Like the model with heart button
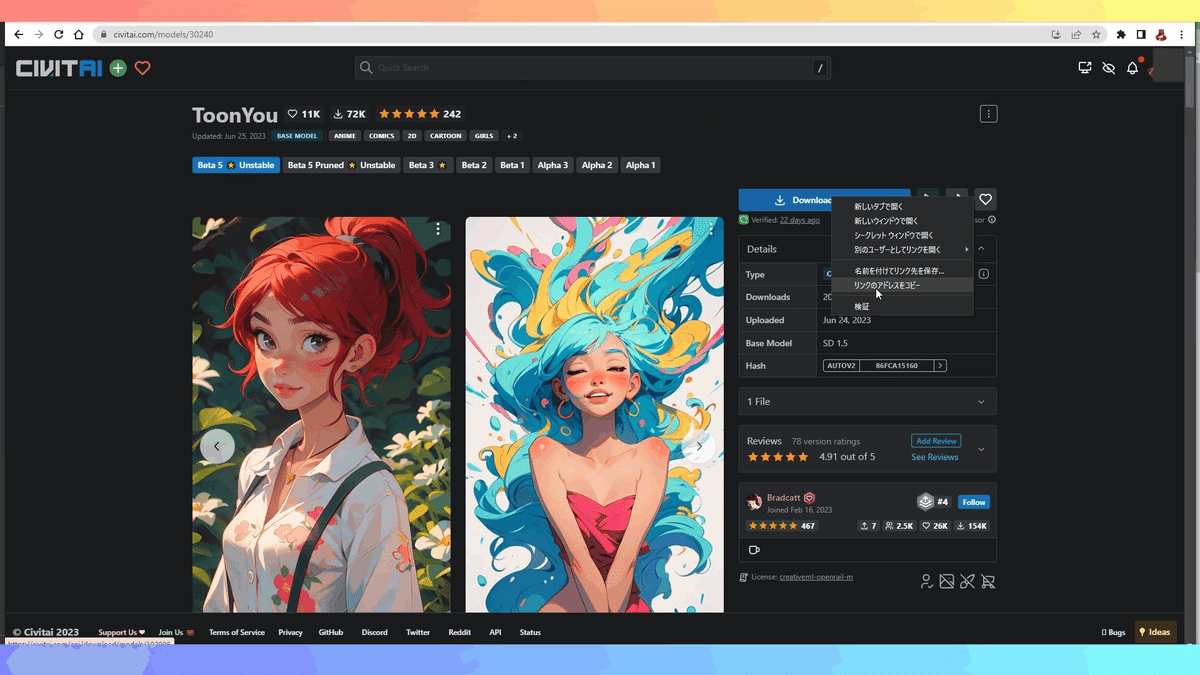The width and height of the screenshot is (1200, 675). [986, 200]
